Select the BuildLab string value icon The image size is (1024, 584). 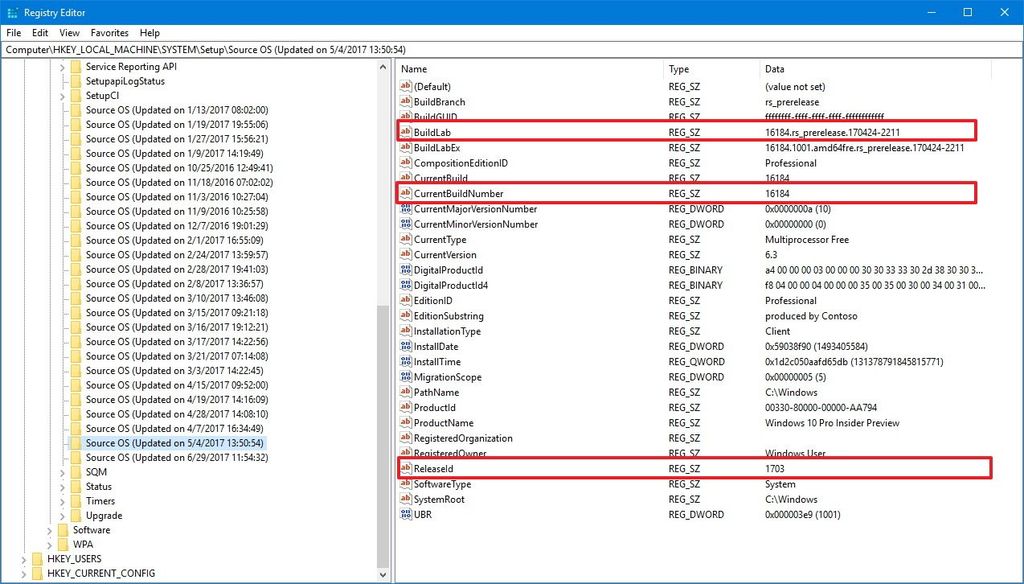point(405,132)
